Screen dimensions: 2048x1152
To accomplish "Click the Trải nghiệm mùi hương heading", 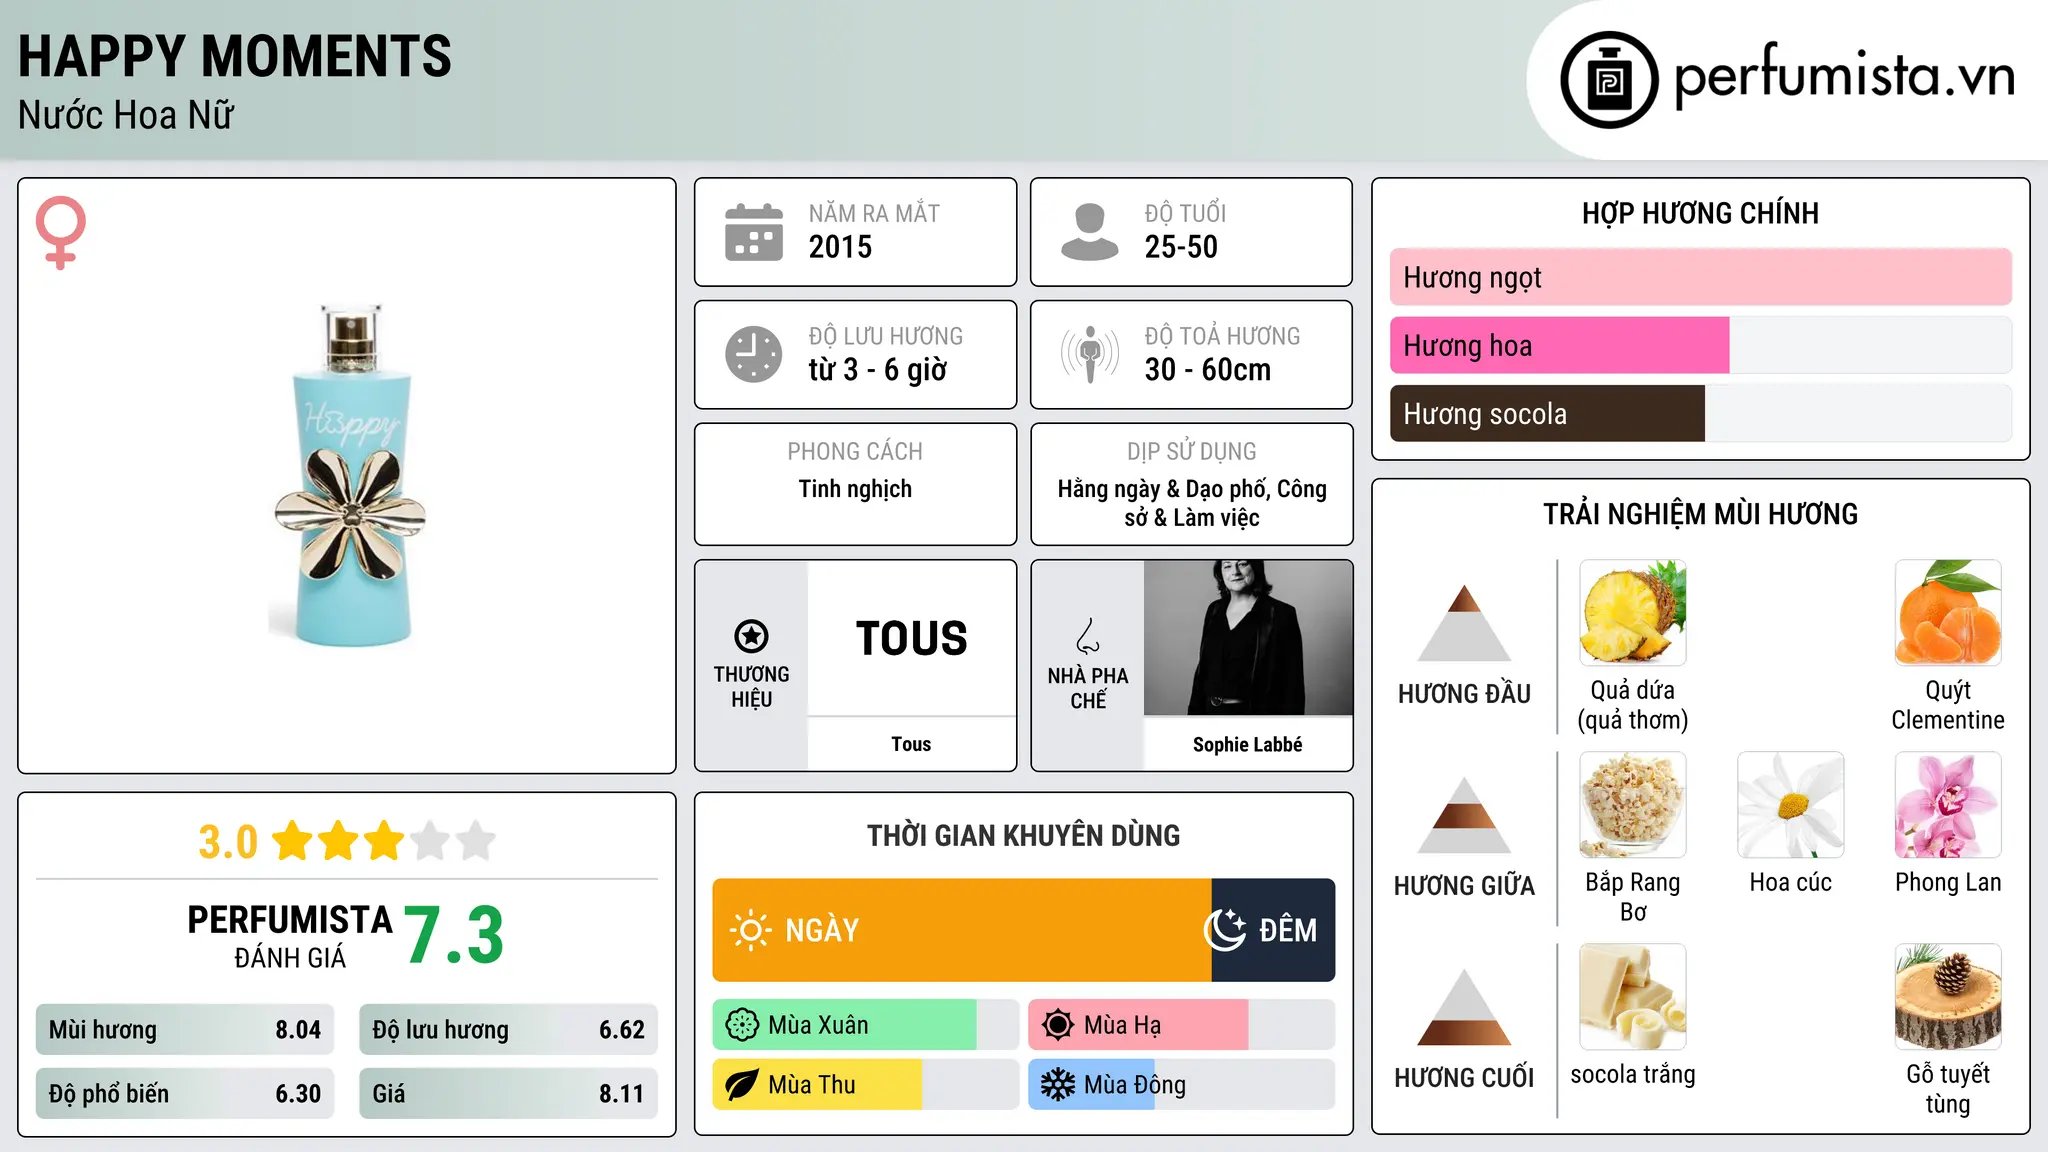I will click(x=1700, y=514).
